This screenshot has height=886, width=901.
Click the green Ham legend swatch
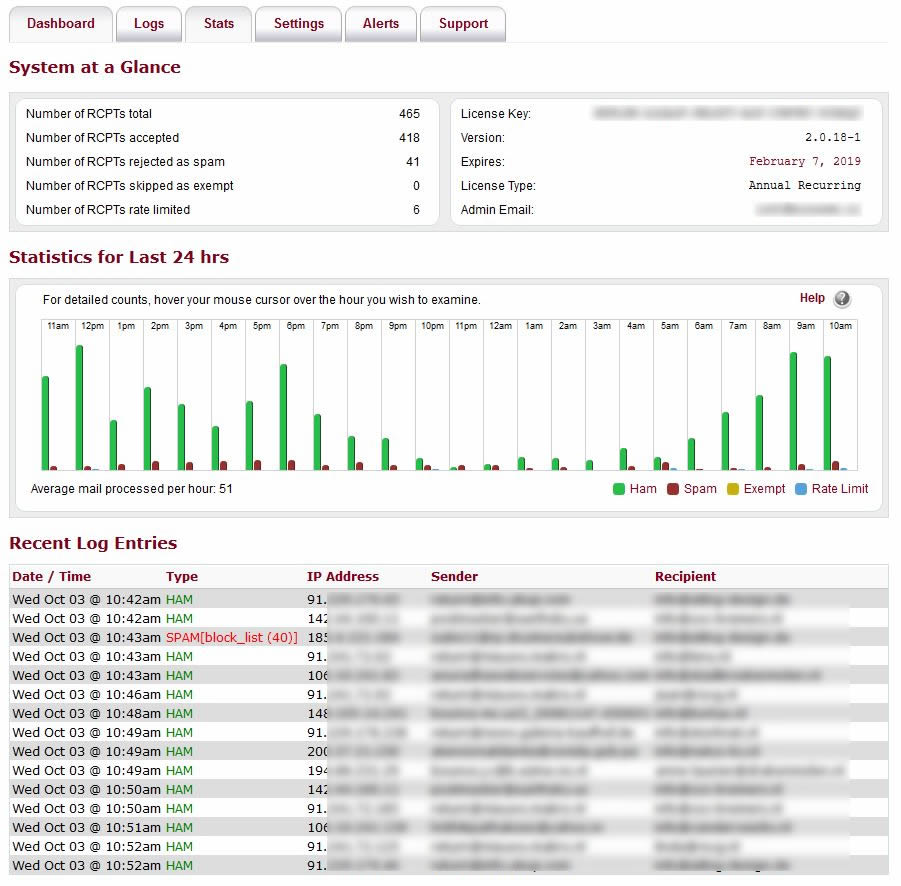coord(619,489)
